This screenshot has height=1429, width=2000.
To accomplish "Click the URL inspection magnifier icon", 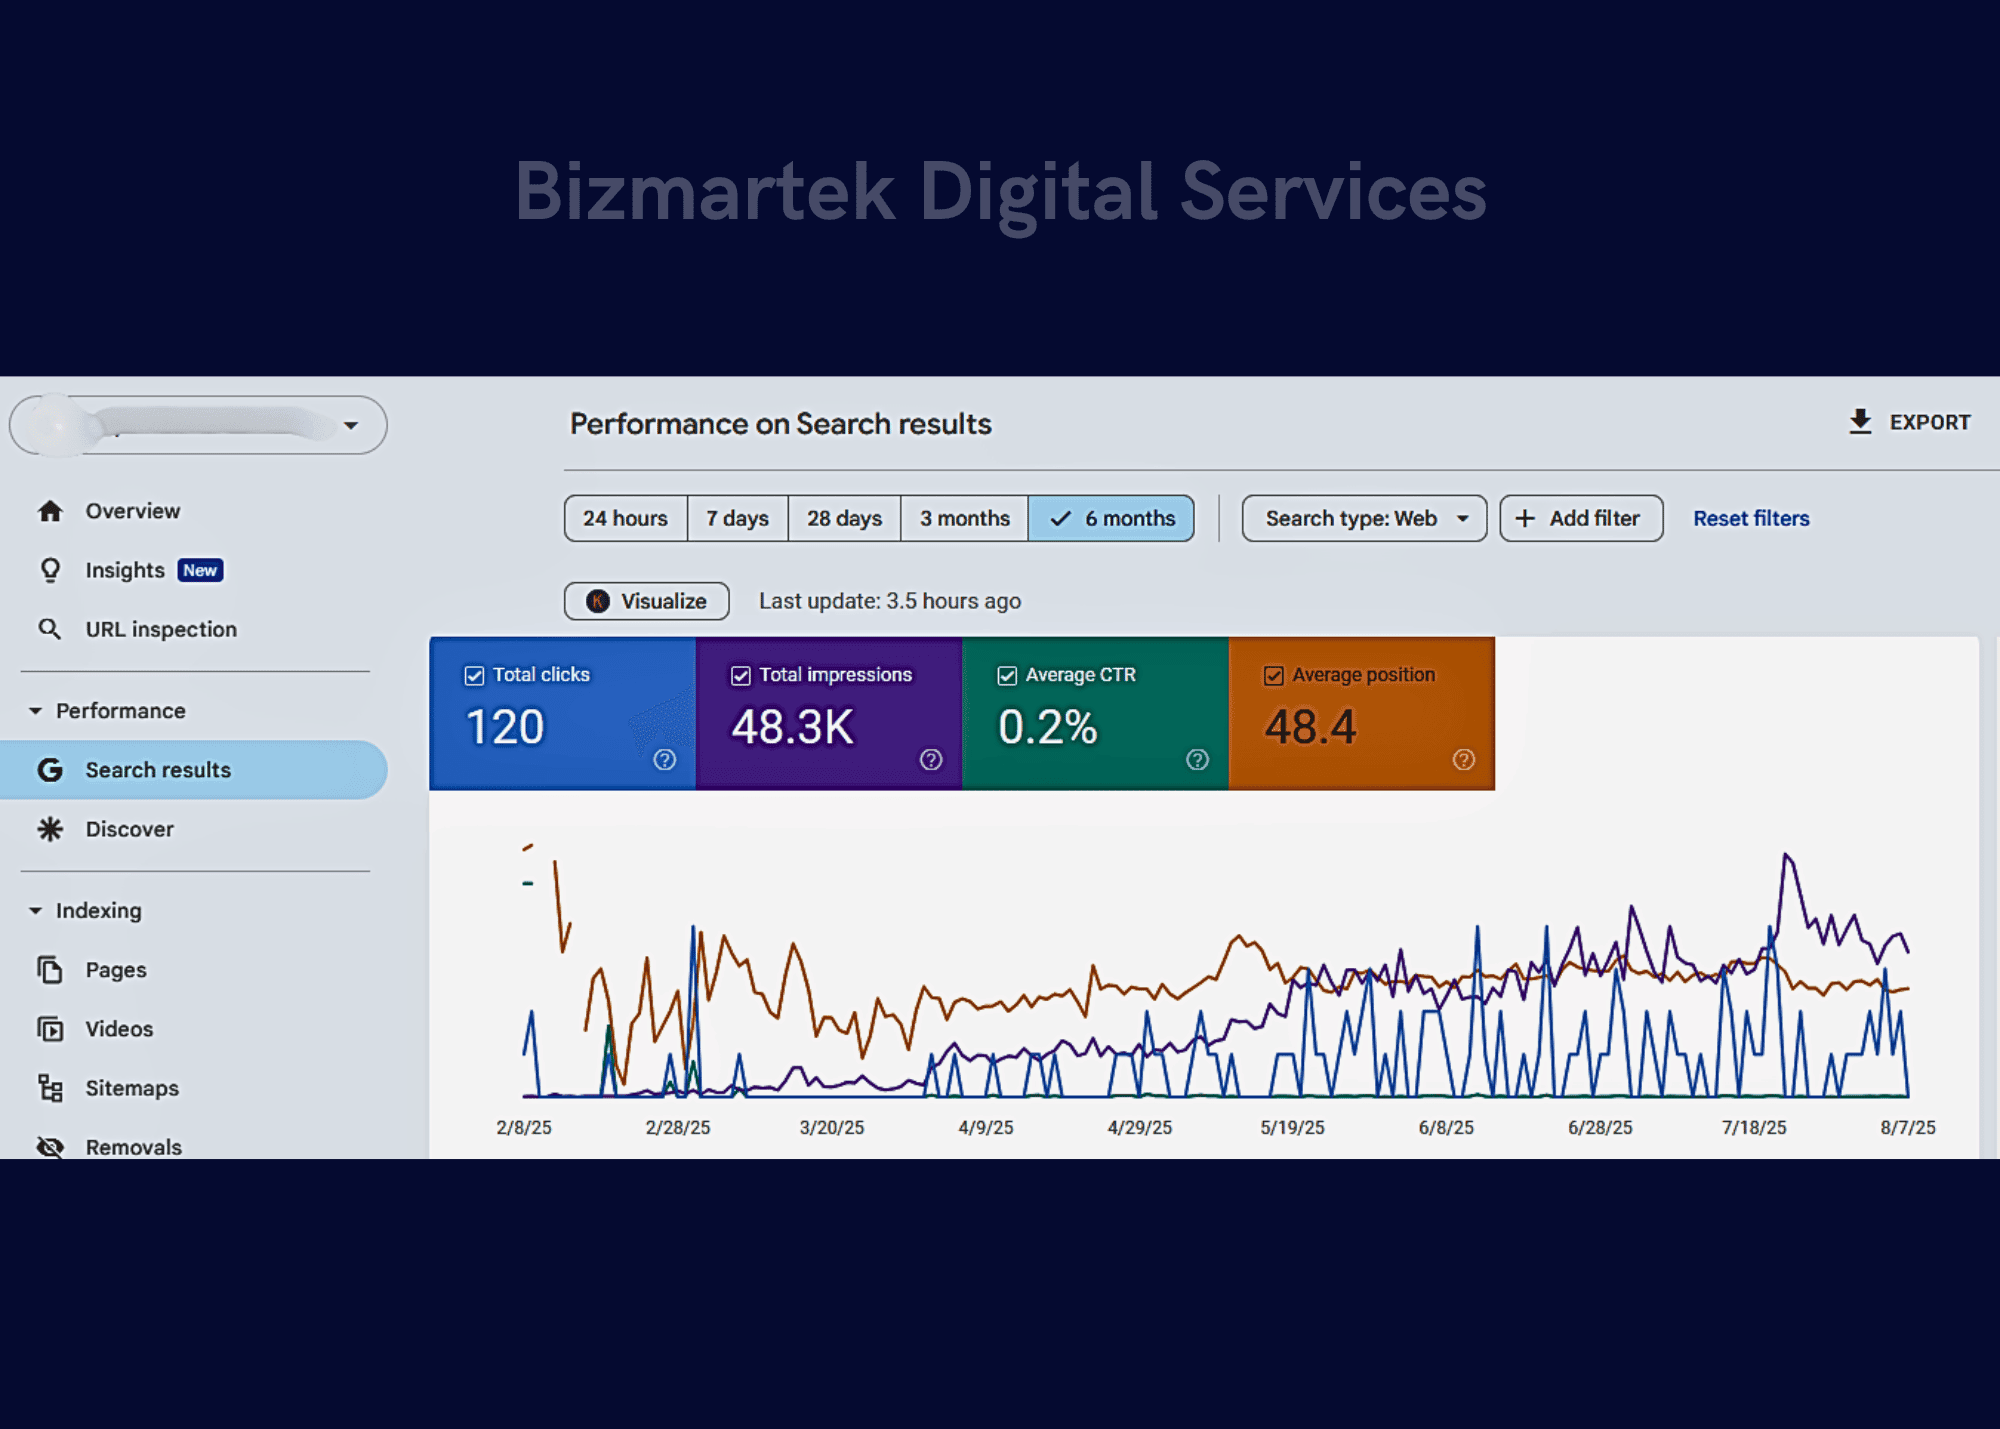I will tap(50, 629).
